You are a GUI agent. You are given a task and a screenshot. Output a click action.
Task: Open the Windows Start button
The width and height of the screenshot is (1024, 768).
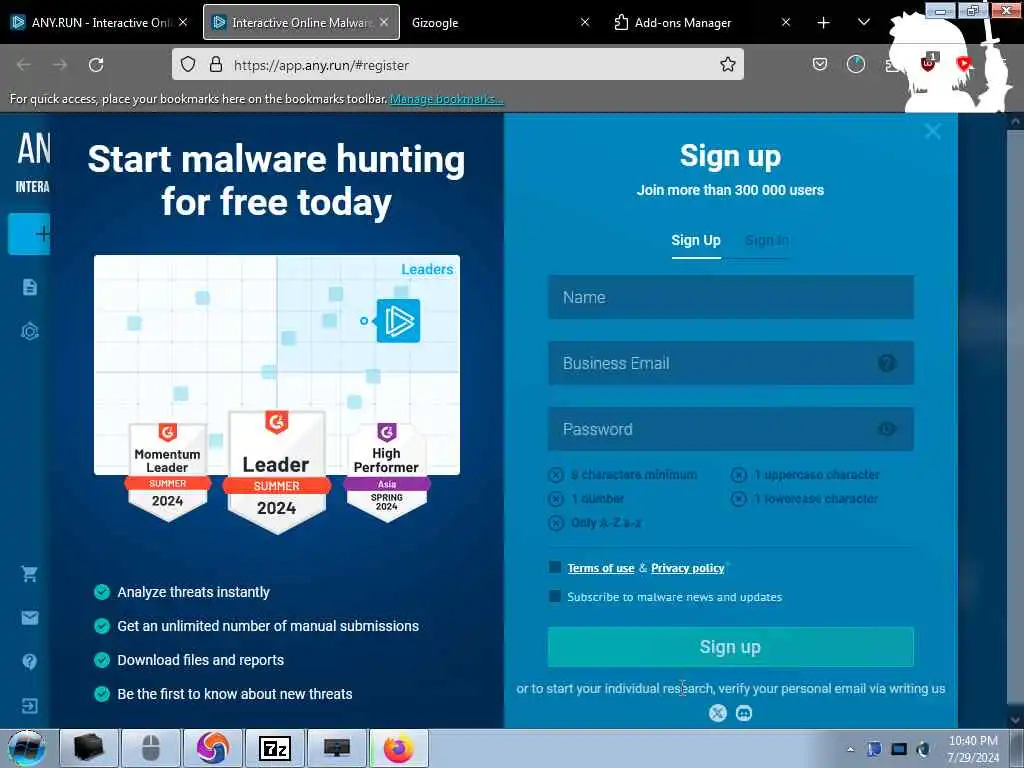pyautogui.click(x=26, y=748)
